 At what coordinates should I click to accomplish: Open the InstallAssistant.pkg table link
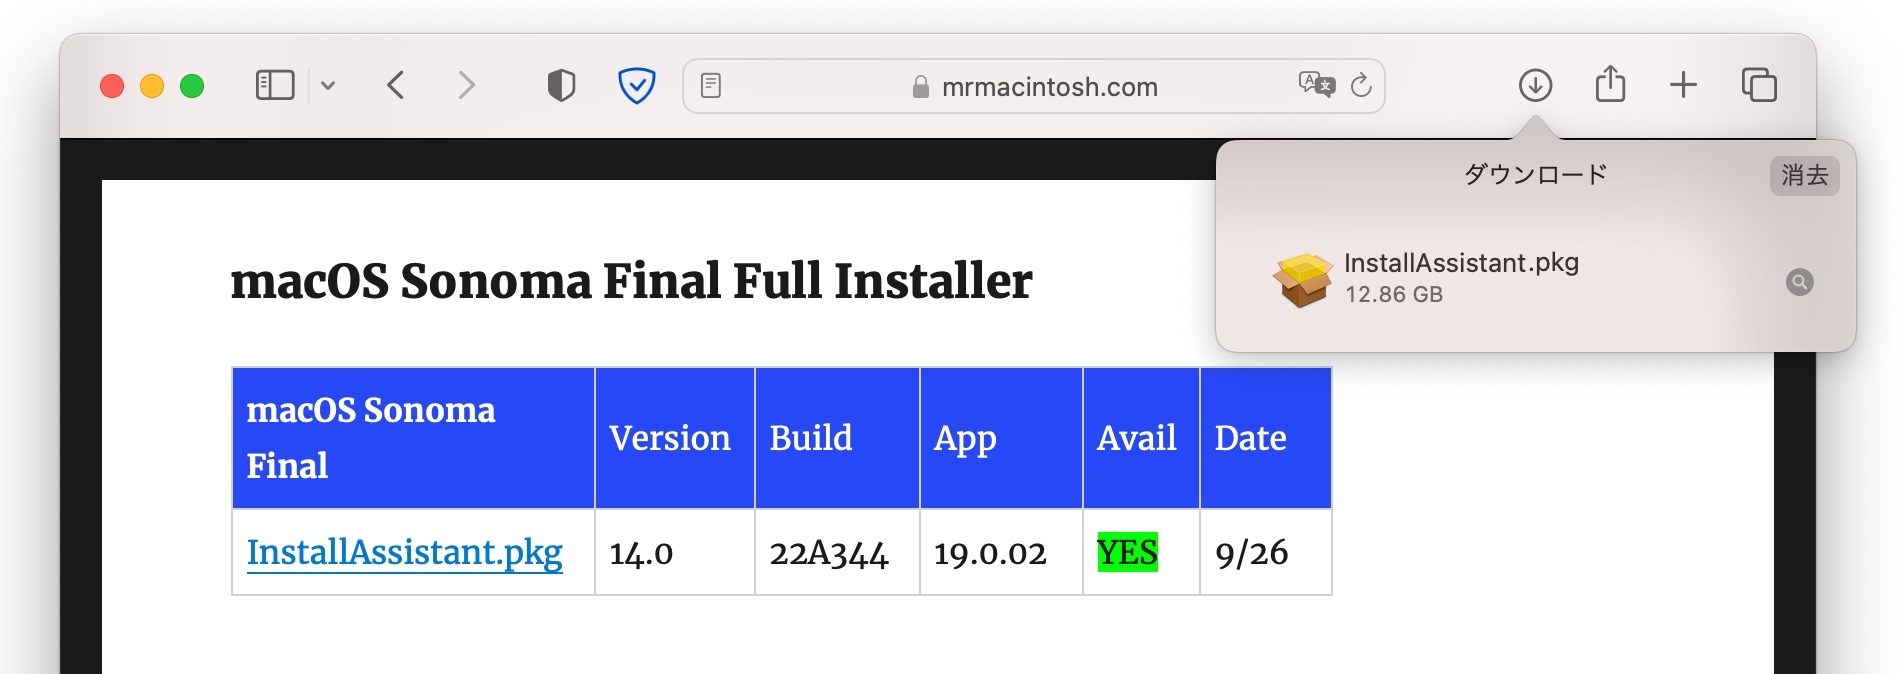click(x=405, y=552)
